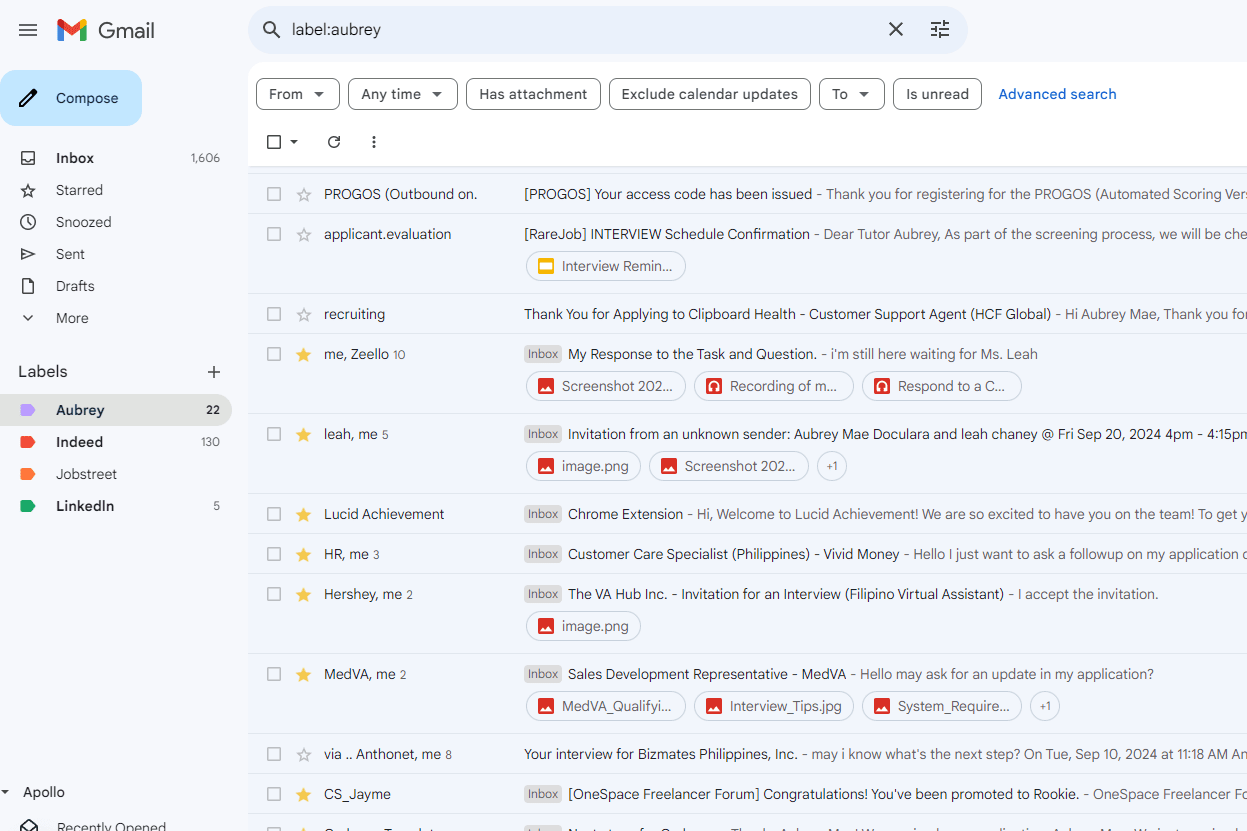The height and width of the screenshot is (831, 1247).
Task: Show search options slider icon
Action: click(940, 30)
